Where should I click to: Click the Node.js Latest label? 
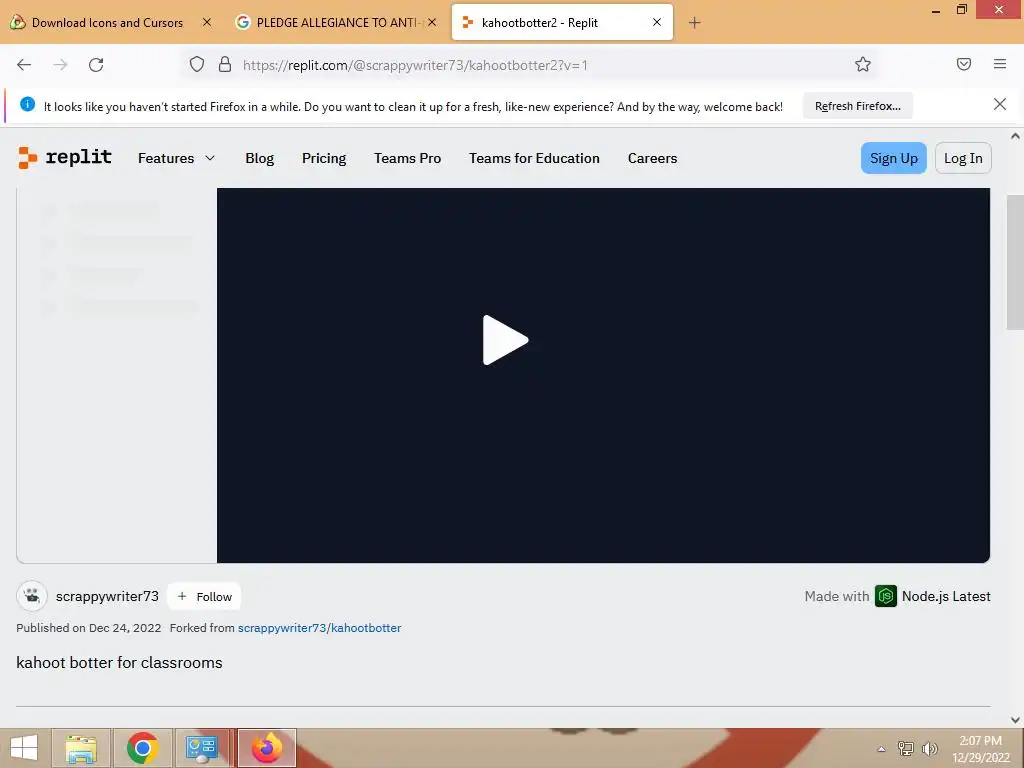(x=946, y=596)
